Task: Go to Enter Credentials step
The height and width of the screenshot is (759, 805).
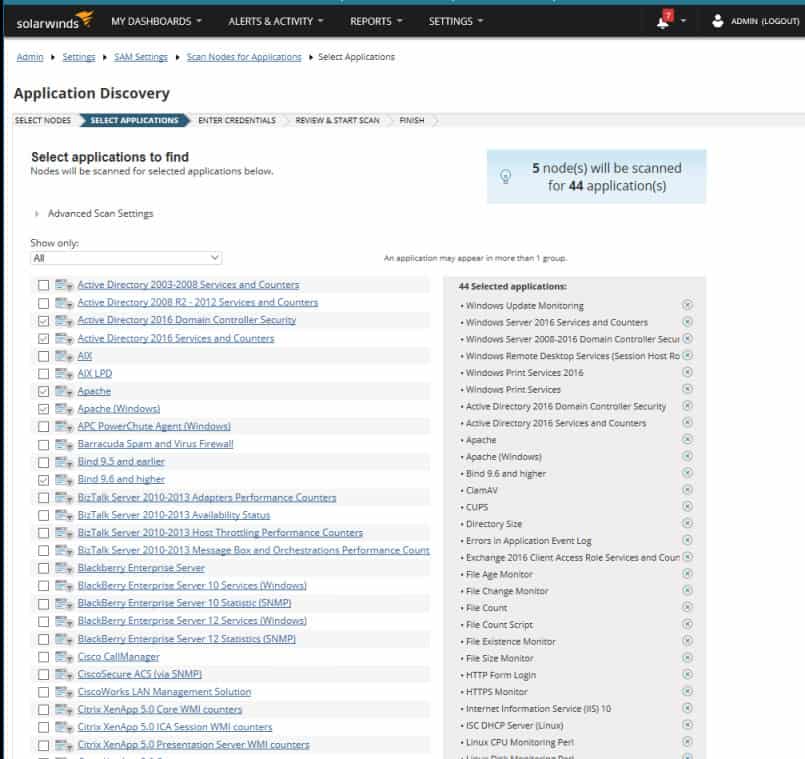Action: click(x=237, y=120)
